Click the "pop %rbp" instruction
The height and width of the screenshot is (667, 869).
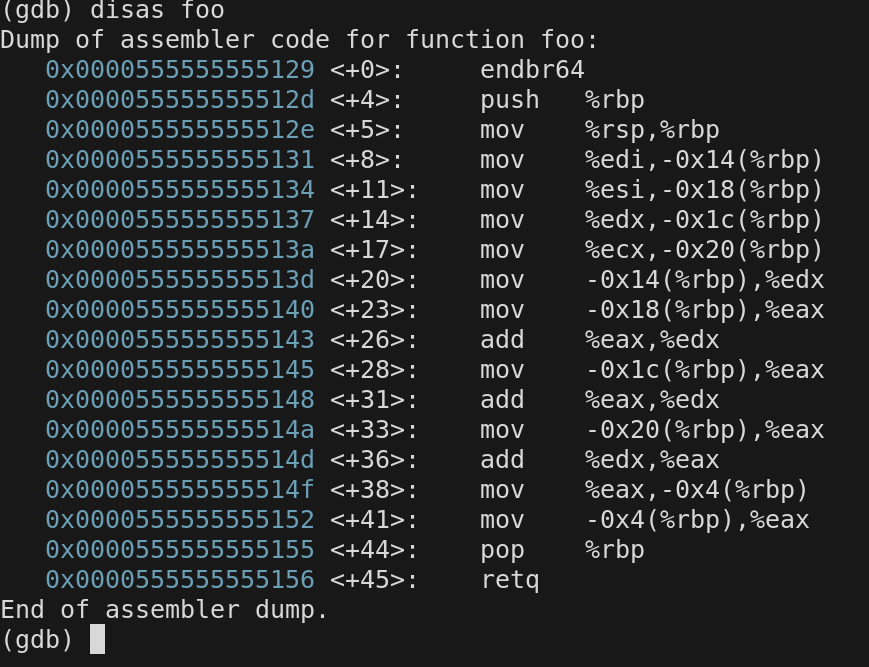pos(561,550)
